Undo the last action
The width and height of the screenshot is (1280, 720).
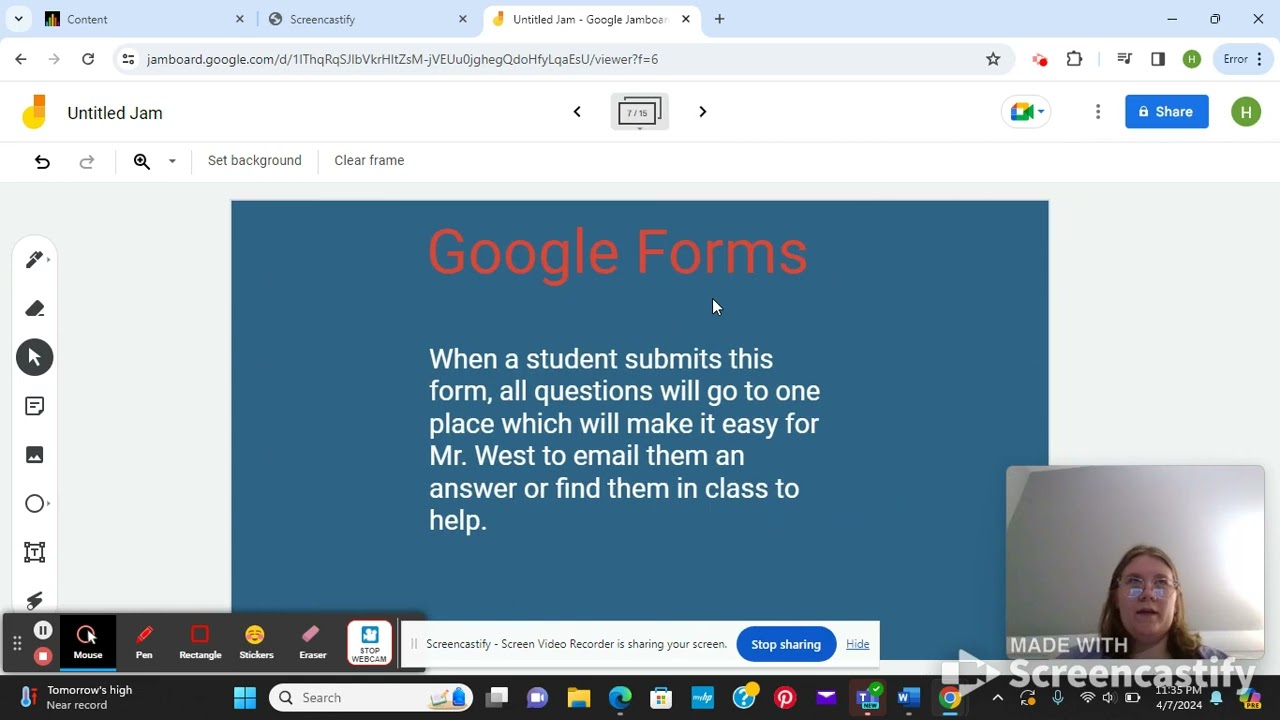point(42,161)
